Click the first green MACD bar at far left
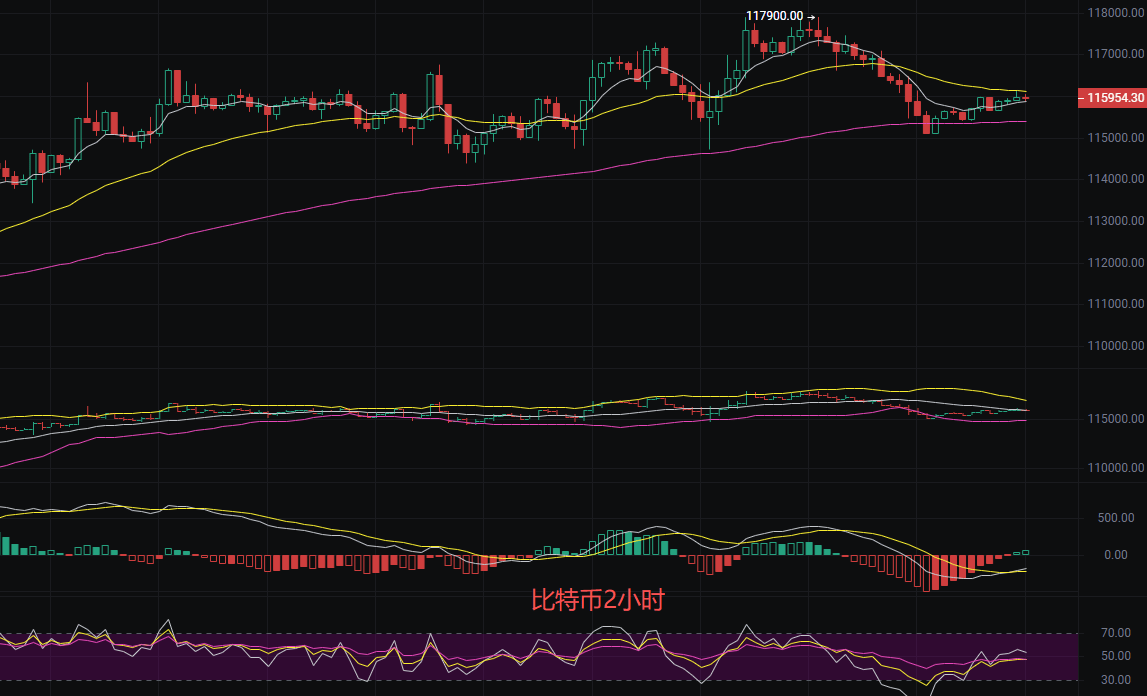Viewport: 1147px width, 696px height. click(x=4, y=546)
